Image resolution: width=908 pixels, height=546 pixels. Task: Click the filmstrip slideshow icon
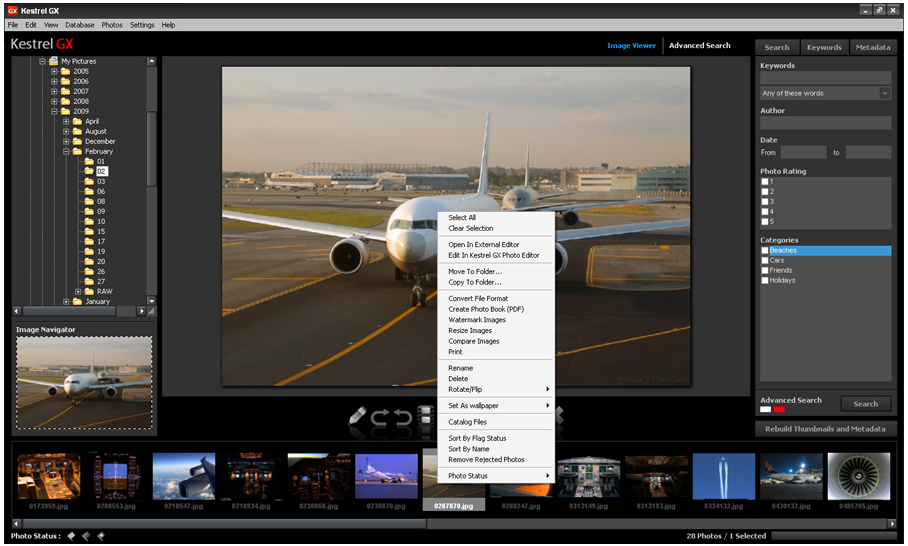tap(426, 416)
